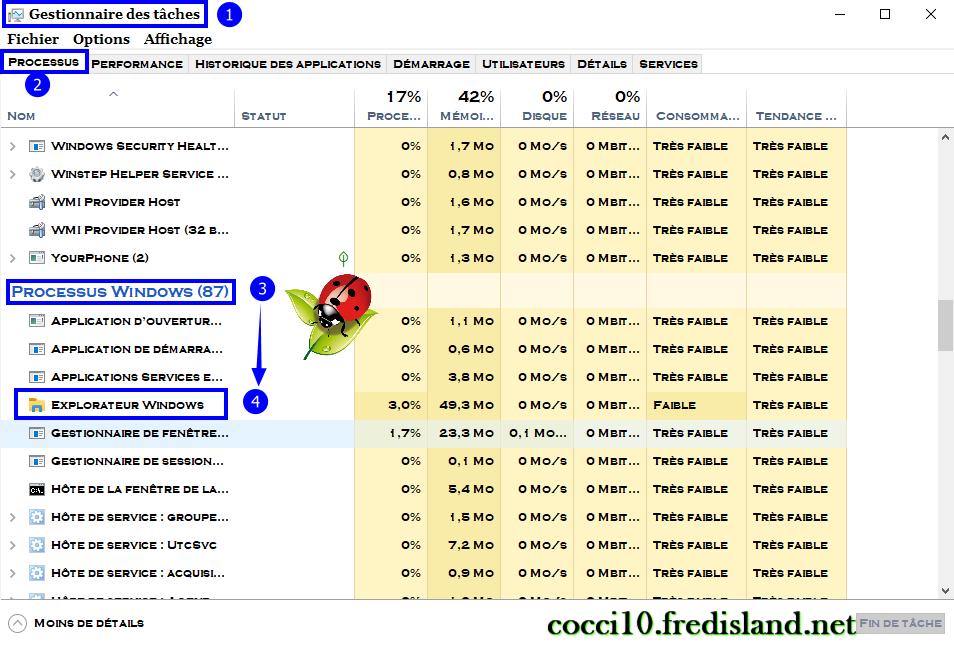Viewport: 954px width, 648px height.
Task: Sort by the 0% Disque column header
Action: pyautogui.click(x=537, y=108)
